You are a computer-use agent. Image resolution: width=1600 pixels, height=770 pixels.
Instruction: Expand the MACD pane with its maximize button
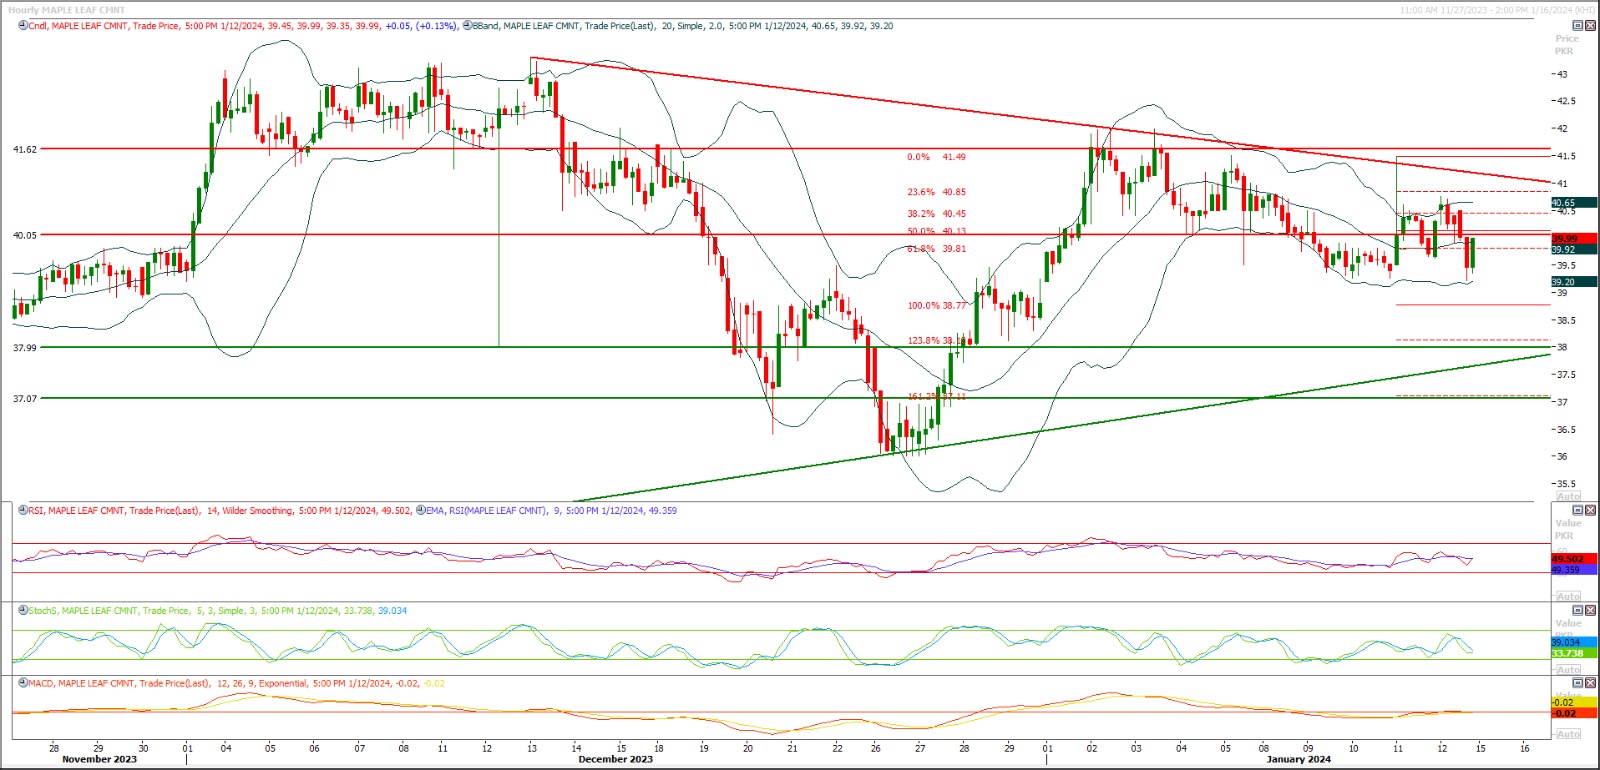tap(1578, 683)
